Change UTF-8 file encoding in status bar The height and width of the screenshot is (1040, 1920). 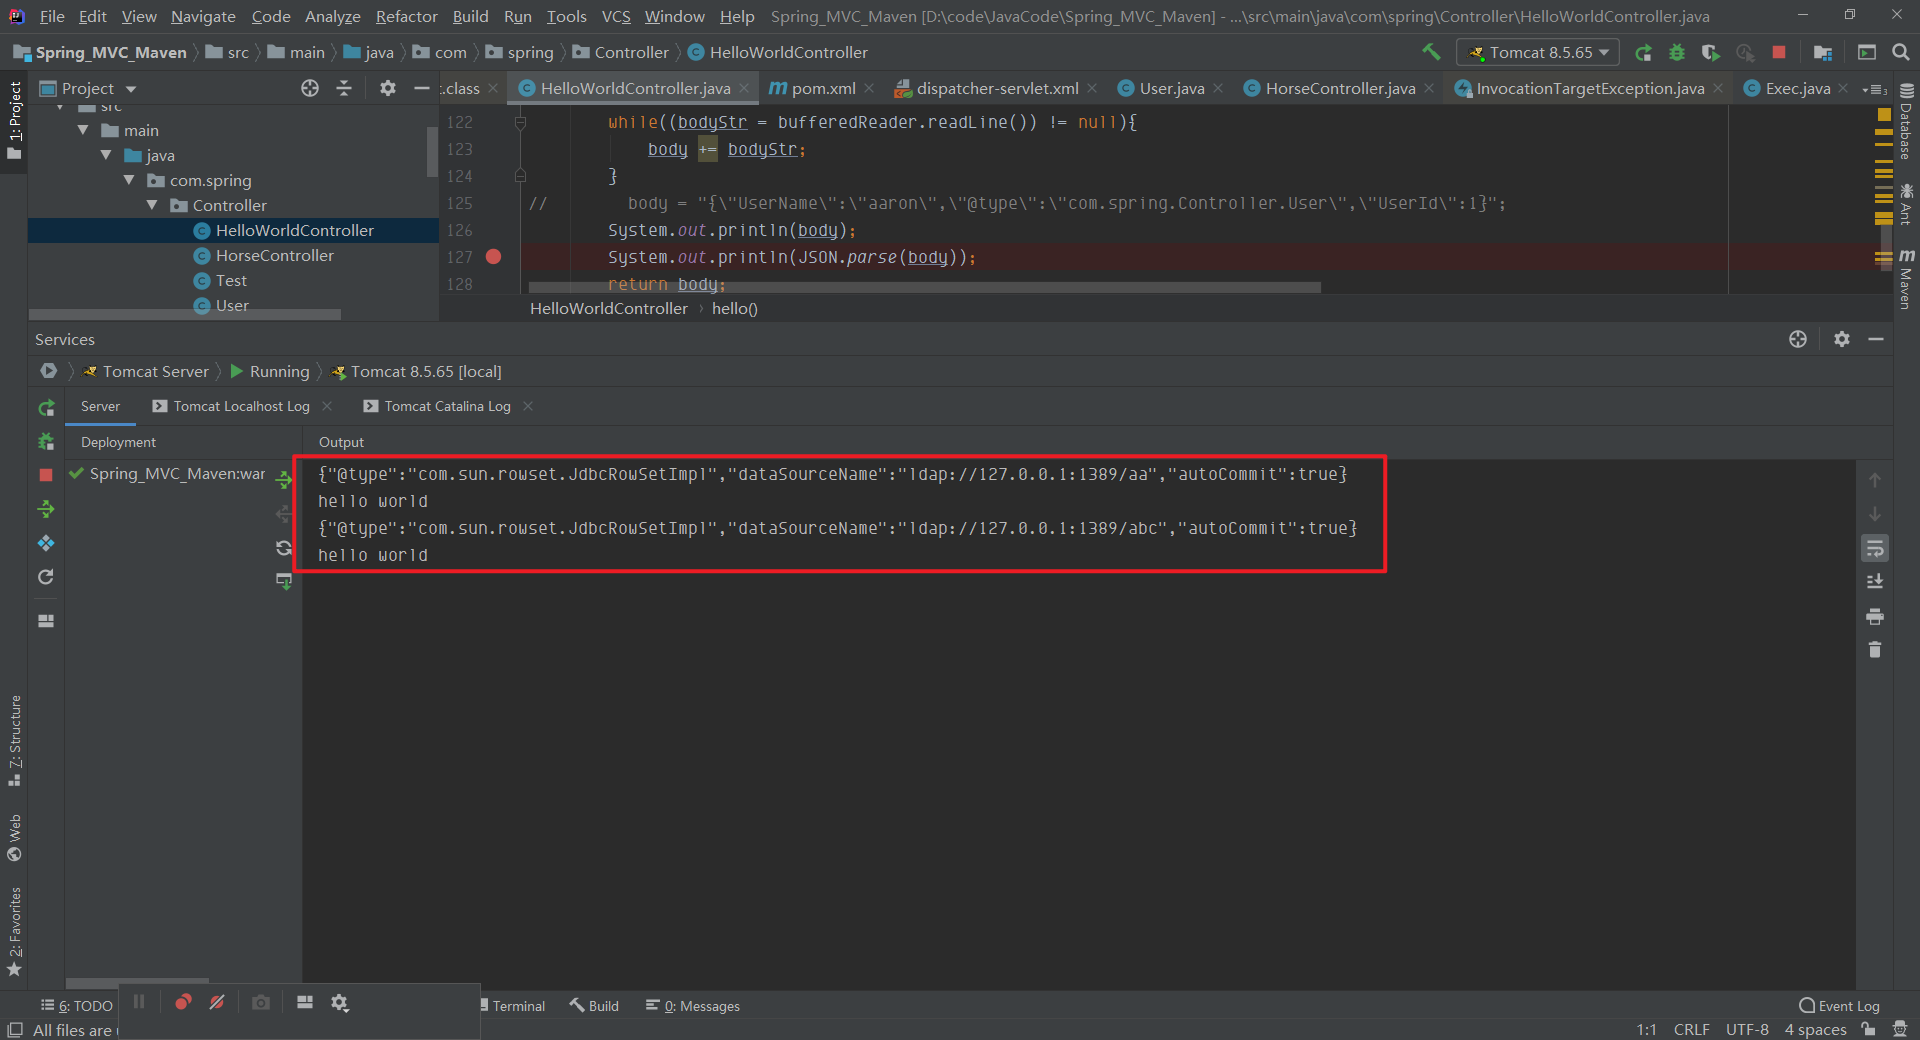(x=1747, y=1029)
